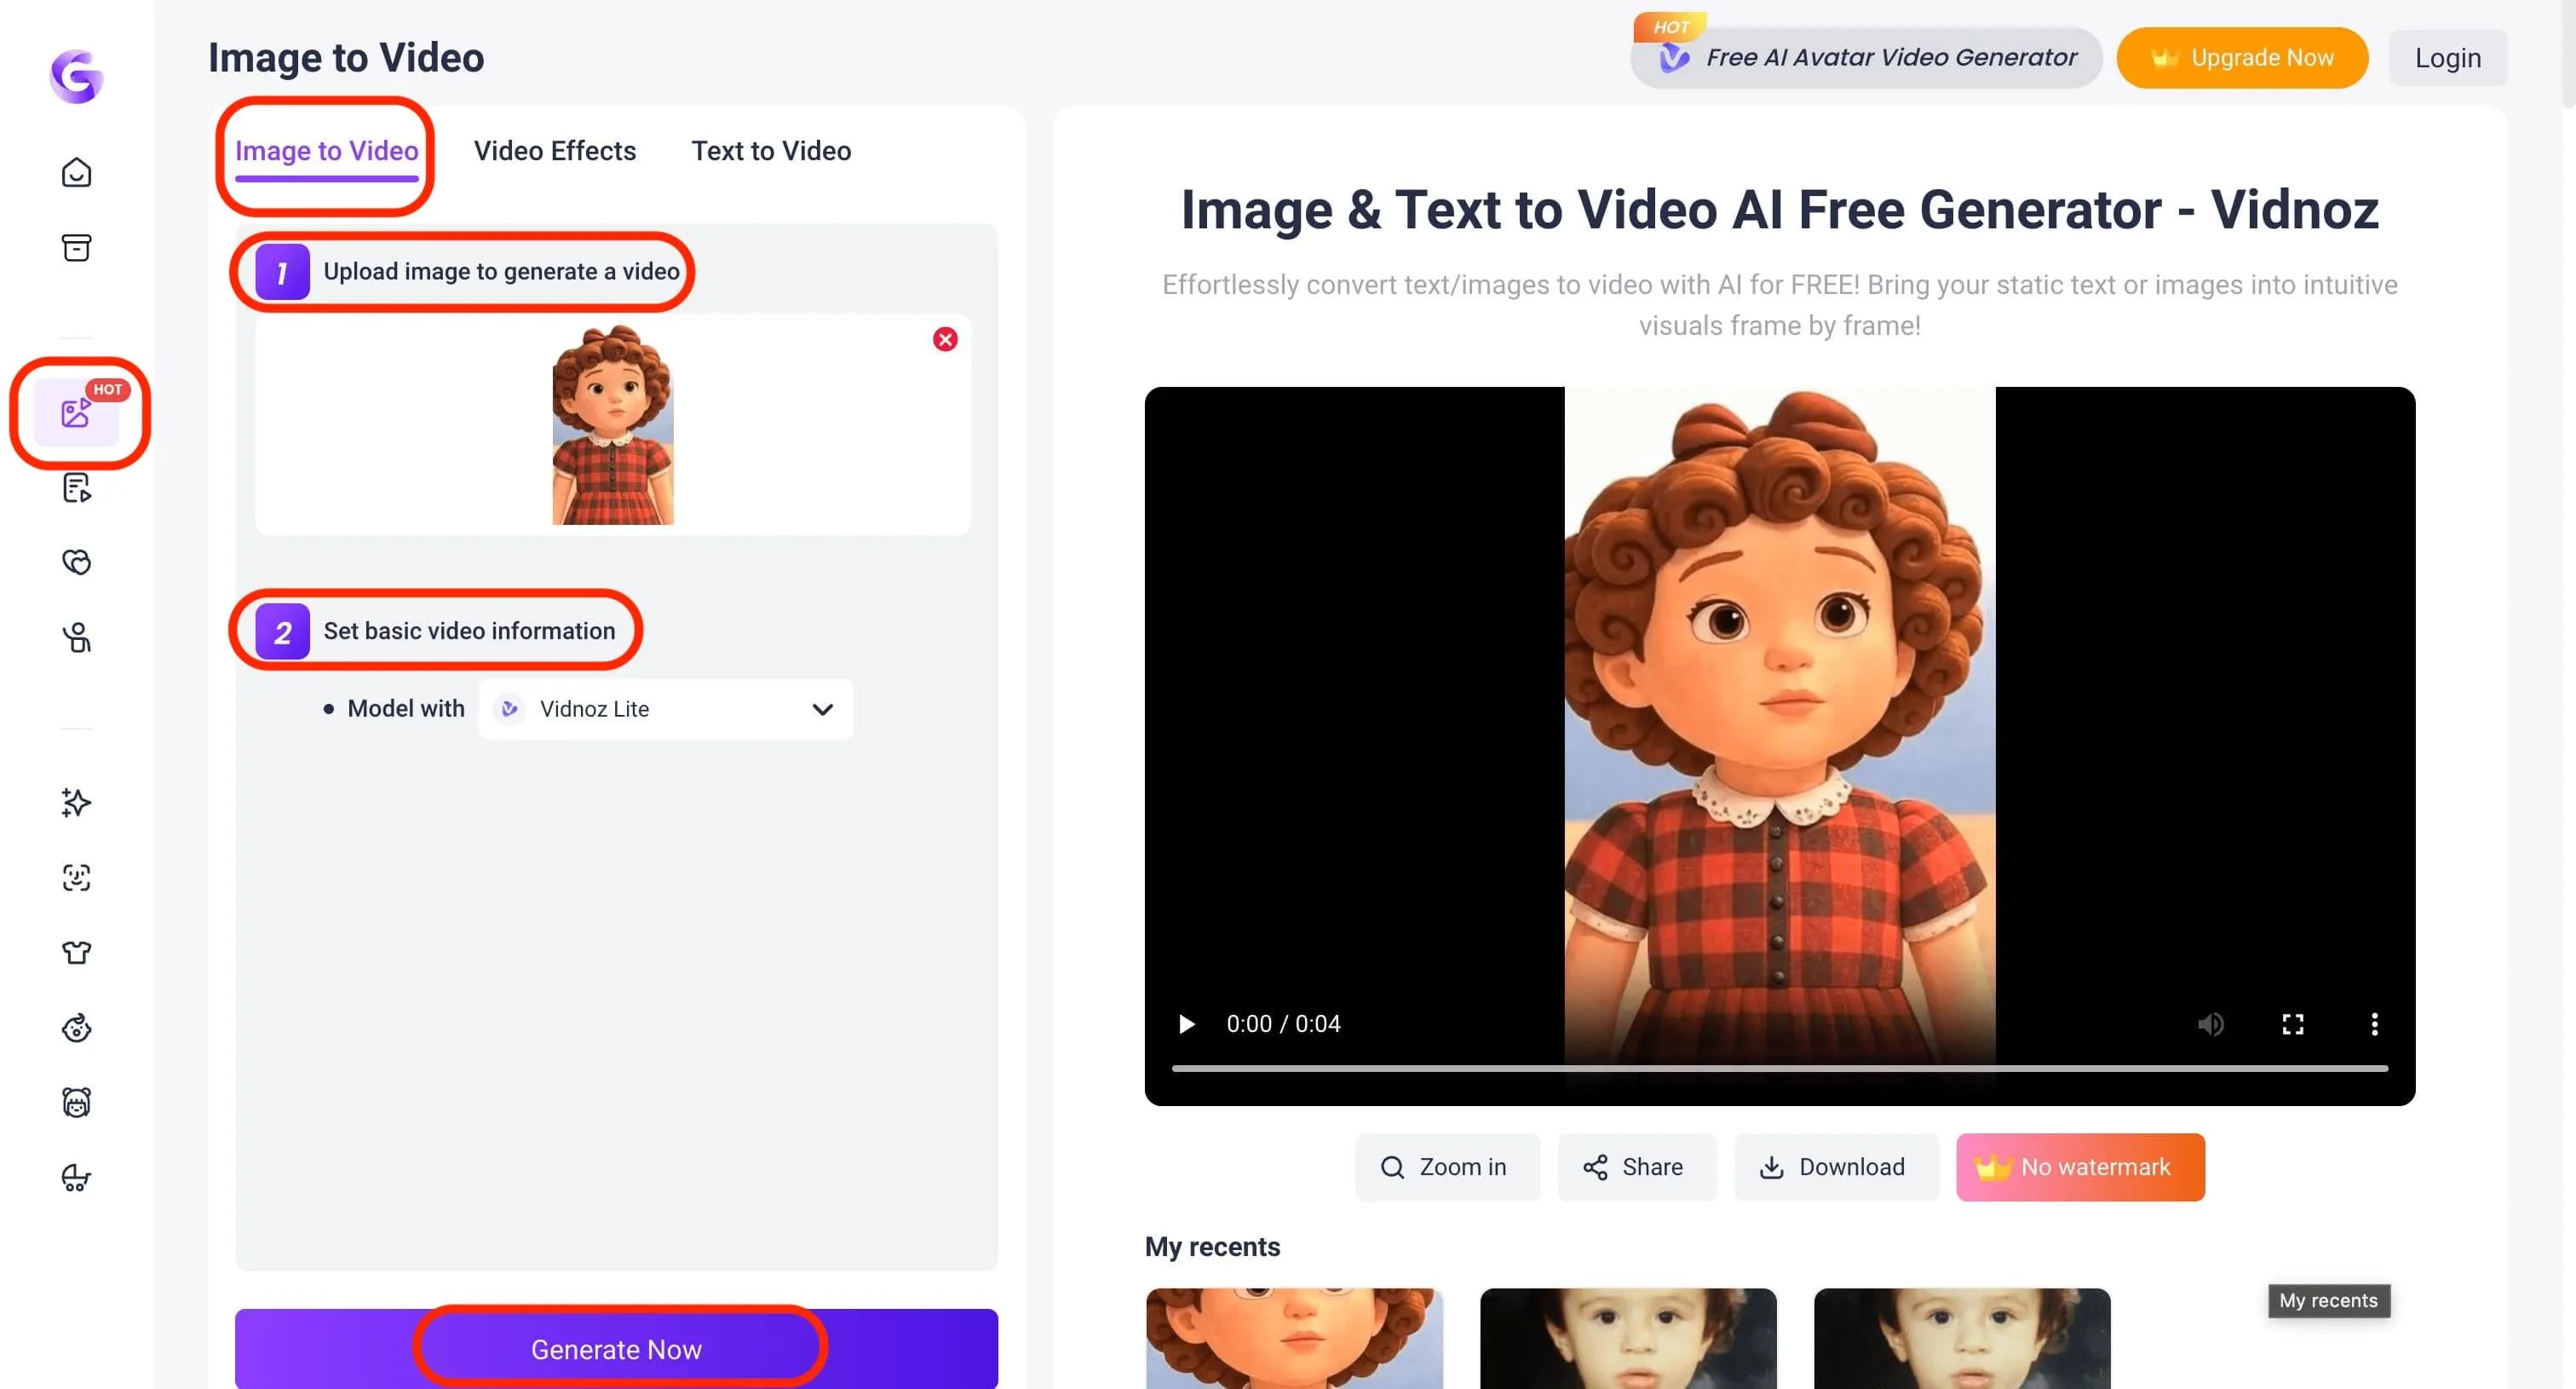Switch to the Text to Video tab

tap(771, 151)
